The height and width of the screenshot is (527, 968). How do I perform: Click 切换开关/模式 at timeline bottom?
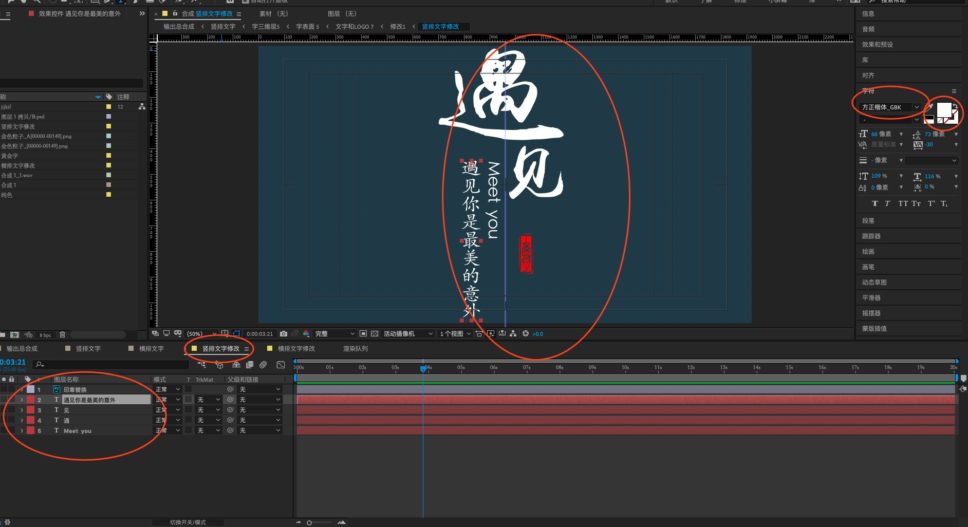[188, 522]
